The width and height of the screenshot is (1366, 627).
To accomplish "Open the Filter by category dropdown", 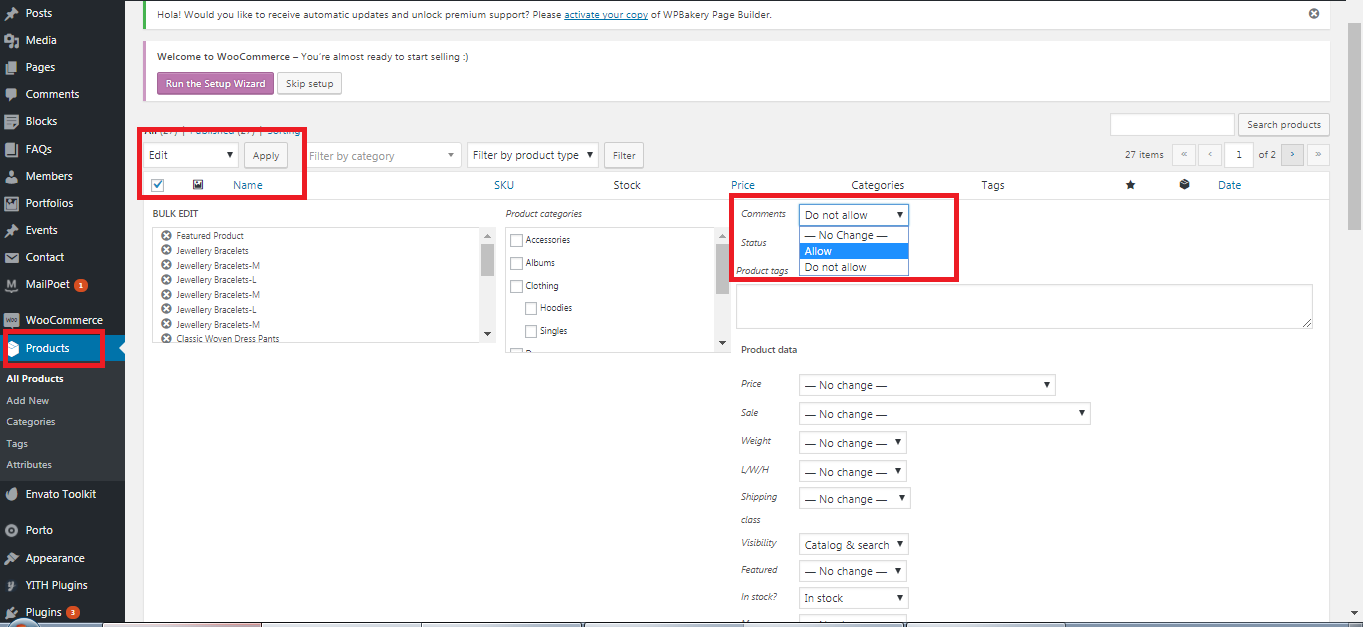I will [382, 155].
